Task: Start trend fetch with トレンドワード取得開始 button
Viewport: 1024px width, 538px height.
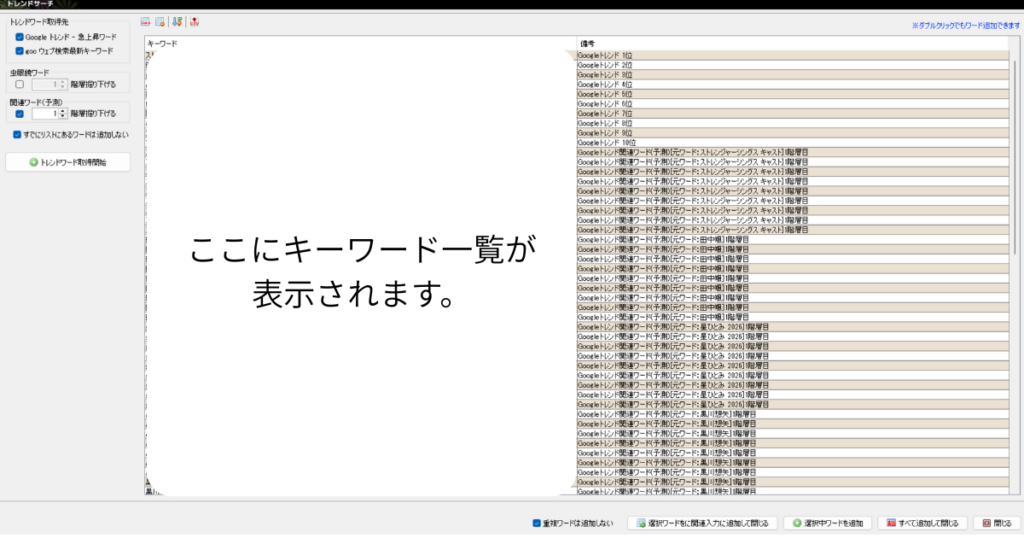Action: click(x=68, y=161)
